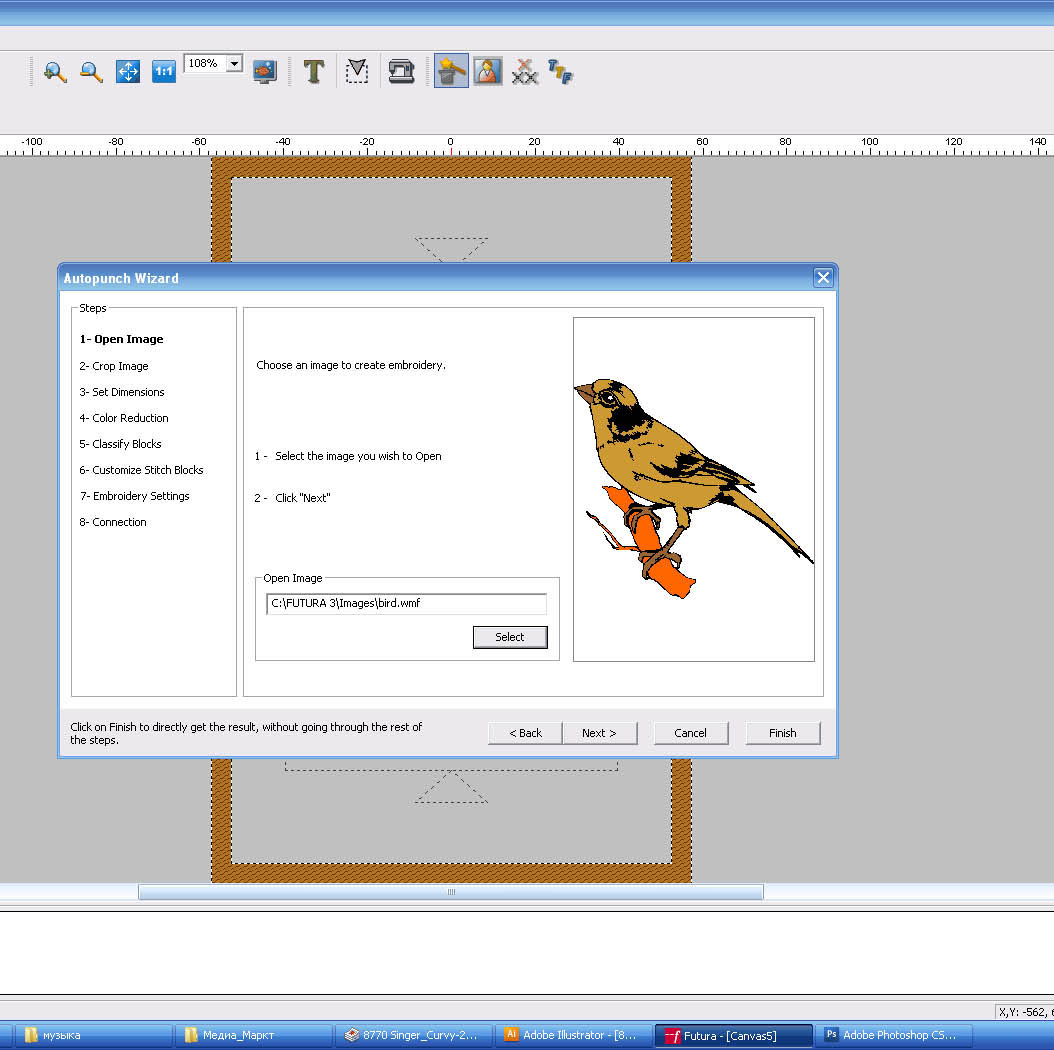The height and width of the screenshot is (1050, 1054).
Task: Click the Next > button
Action: click(x=599, y=733)
